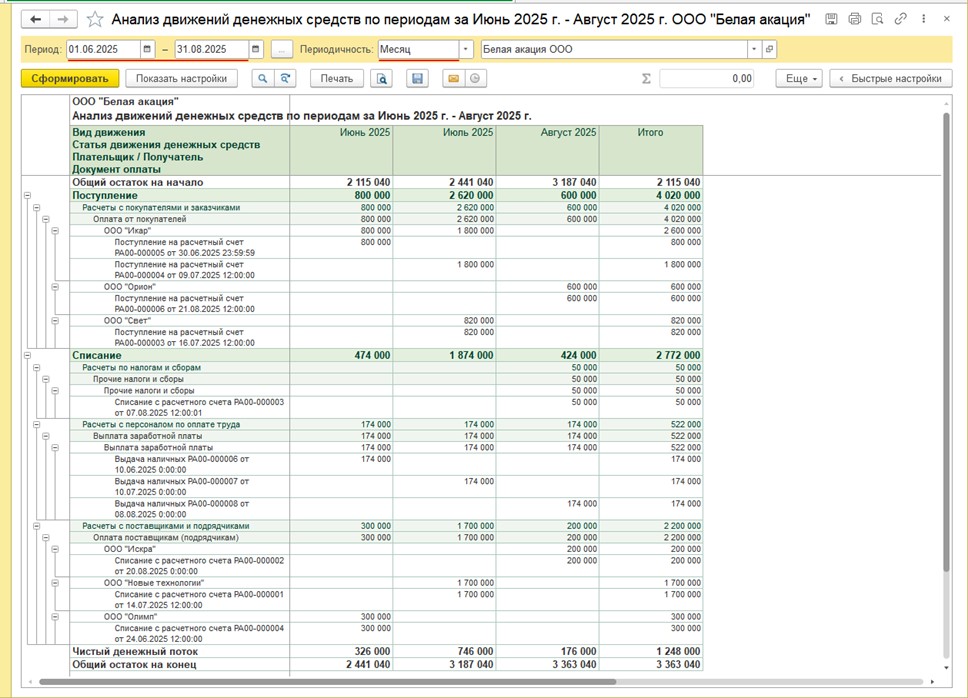This screenshot has height=698, width=968.
Task: Click the Сформировать button
Action: (70, 78)
